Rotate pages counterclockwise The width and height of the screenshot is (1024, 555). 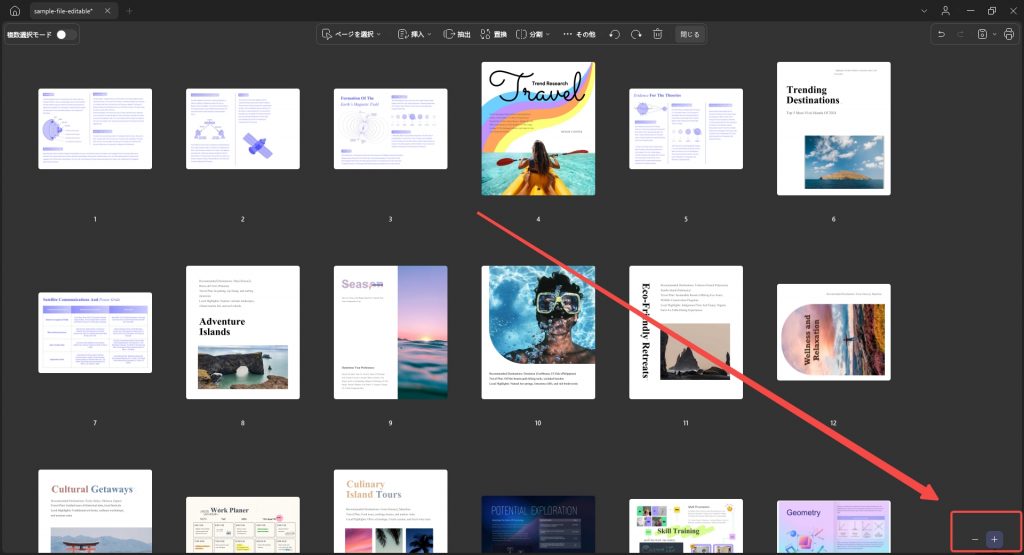tap(615, 35)
